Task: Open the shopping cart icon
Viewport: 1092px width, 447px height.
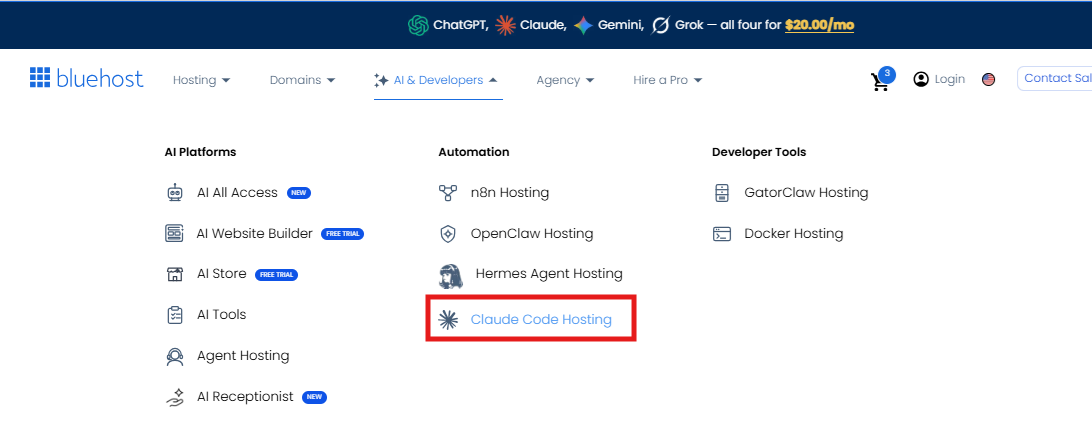Action: point(880,82)
